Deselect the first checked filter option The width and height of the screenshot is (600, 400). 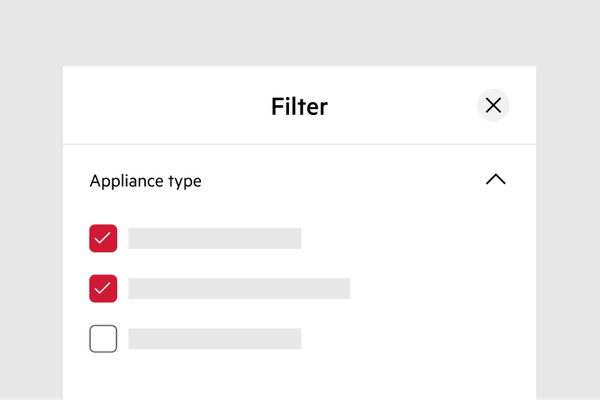(103, 238)
